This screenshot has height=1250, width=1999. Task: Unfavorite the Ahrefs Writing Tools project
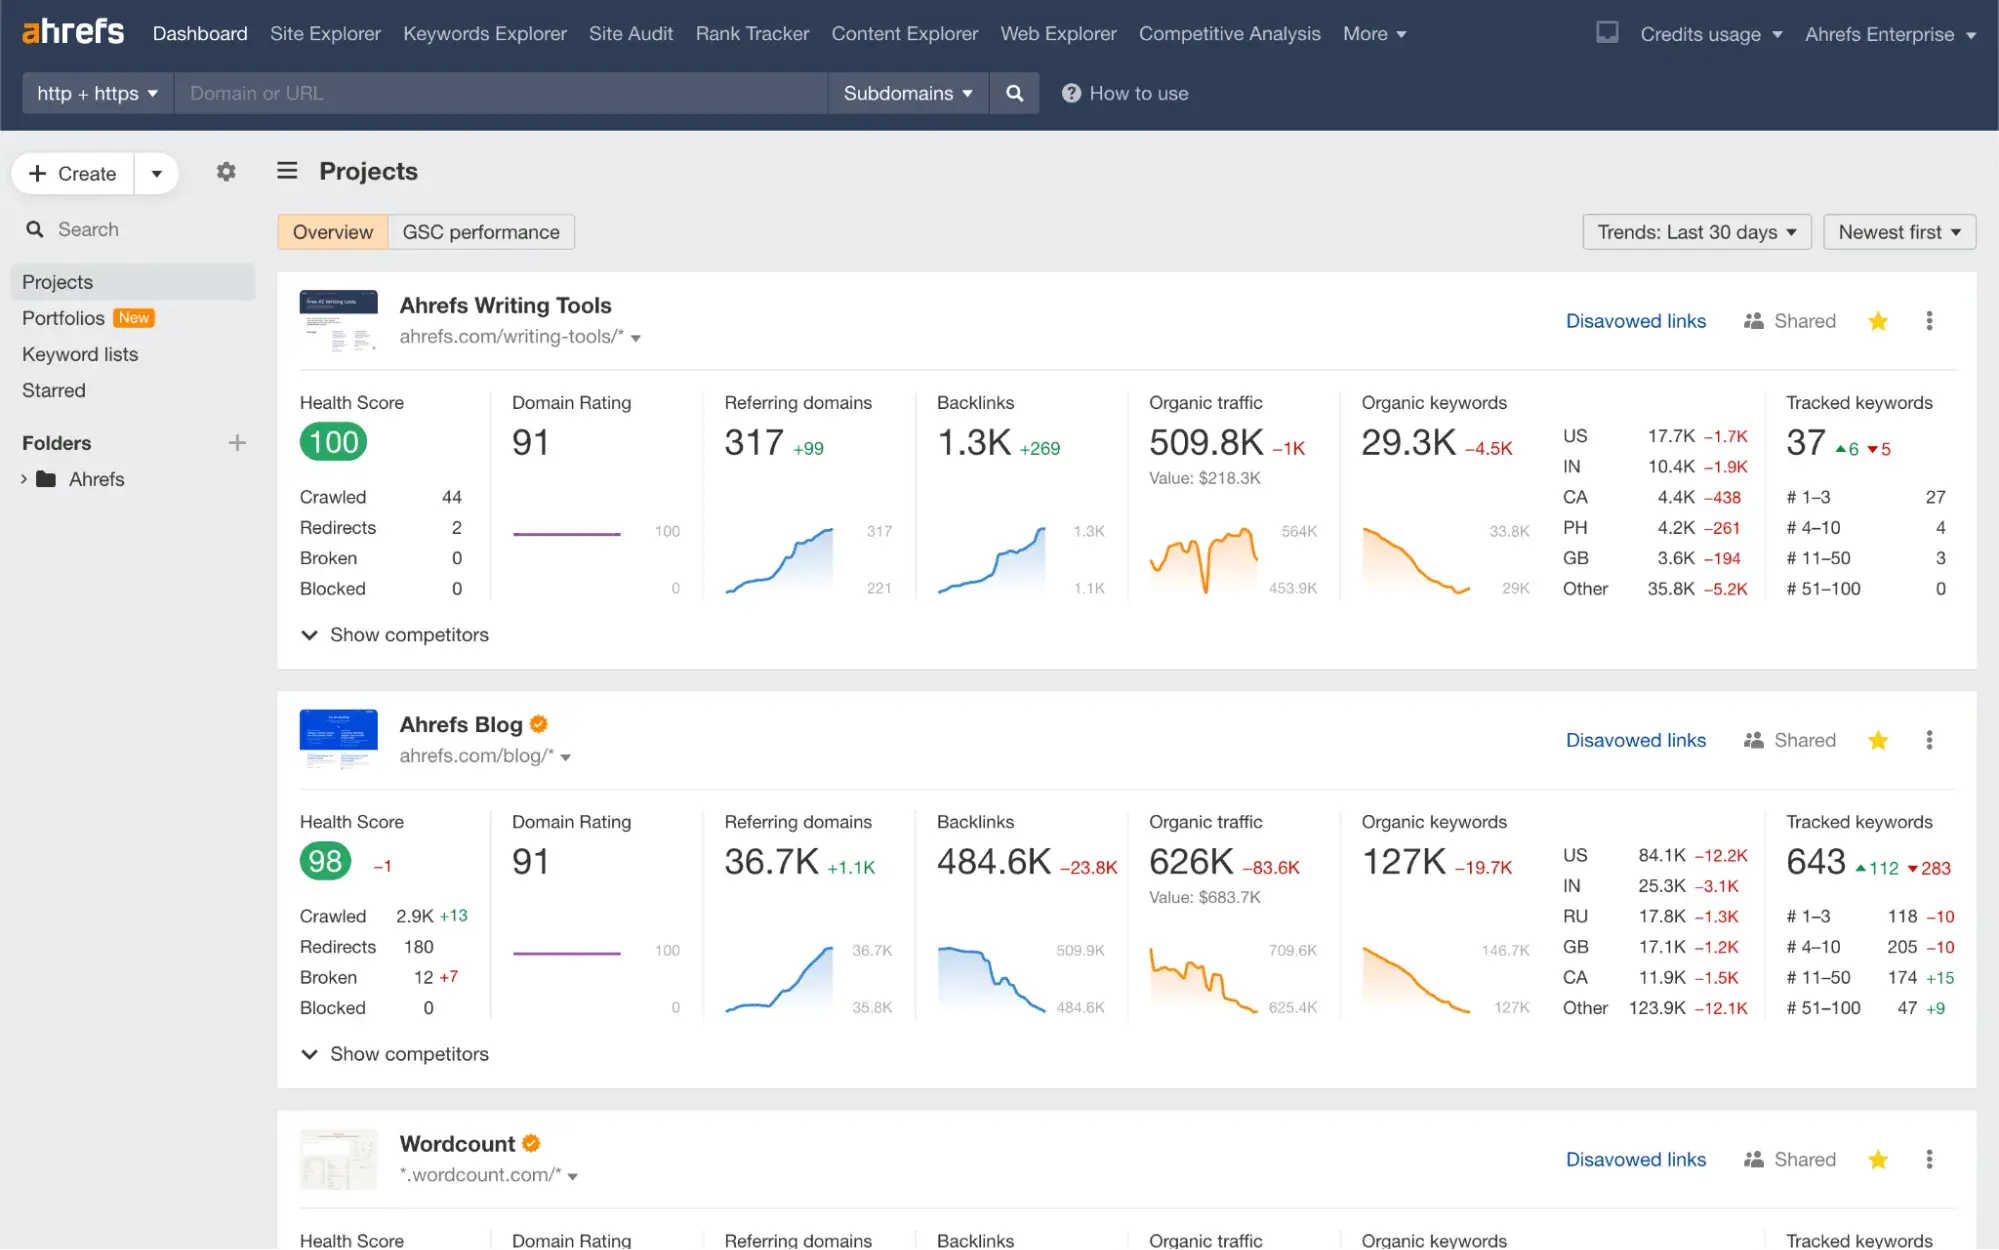(1878, 320)
